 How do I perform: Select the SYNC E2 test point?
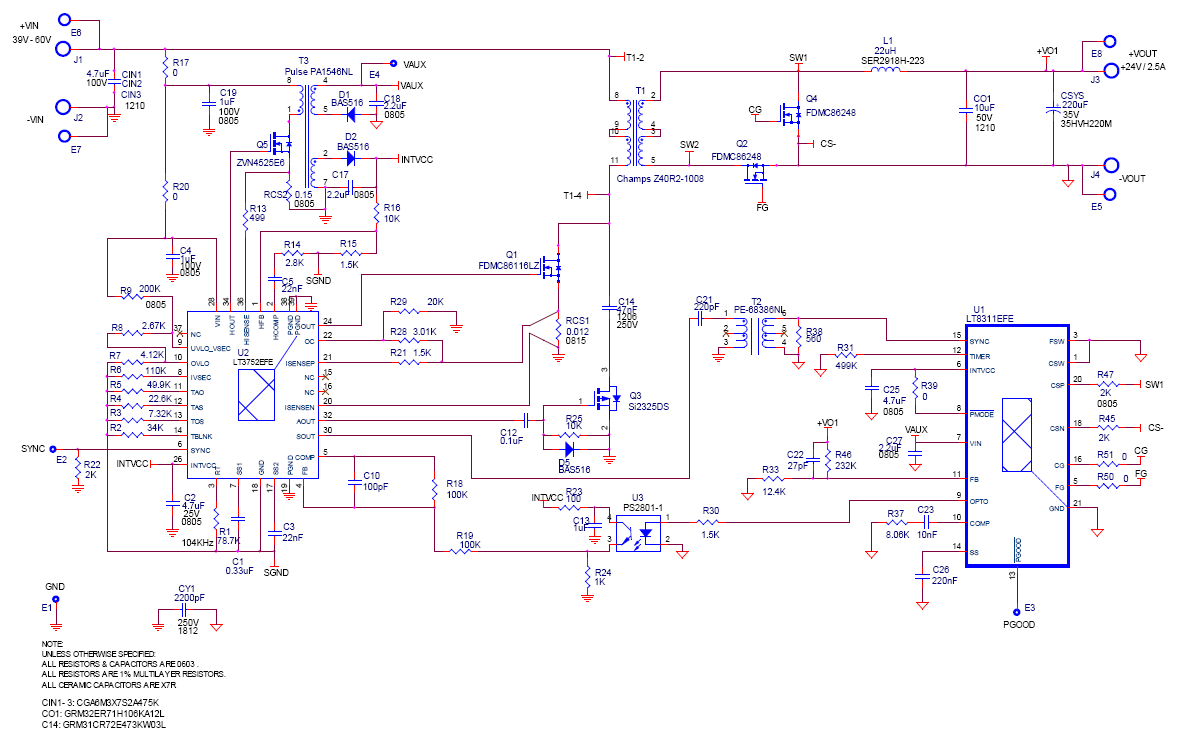pos(53,449)
